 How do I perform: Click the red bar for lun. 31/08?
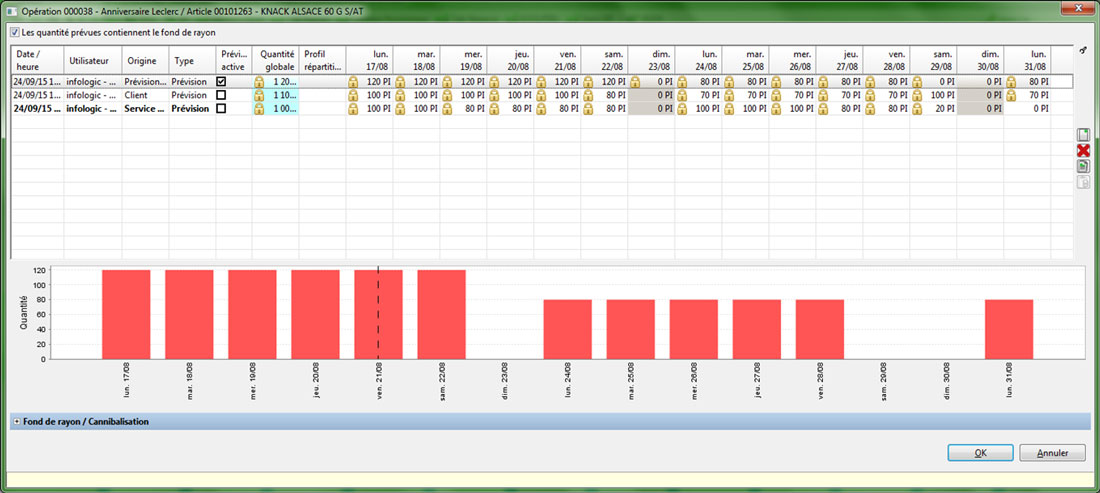pyautogui.click(x=1009, y=330)
